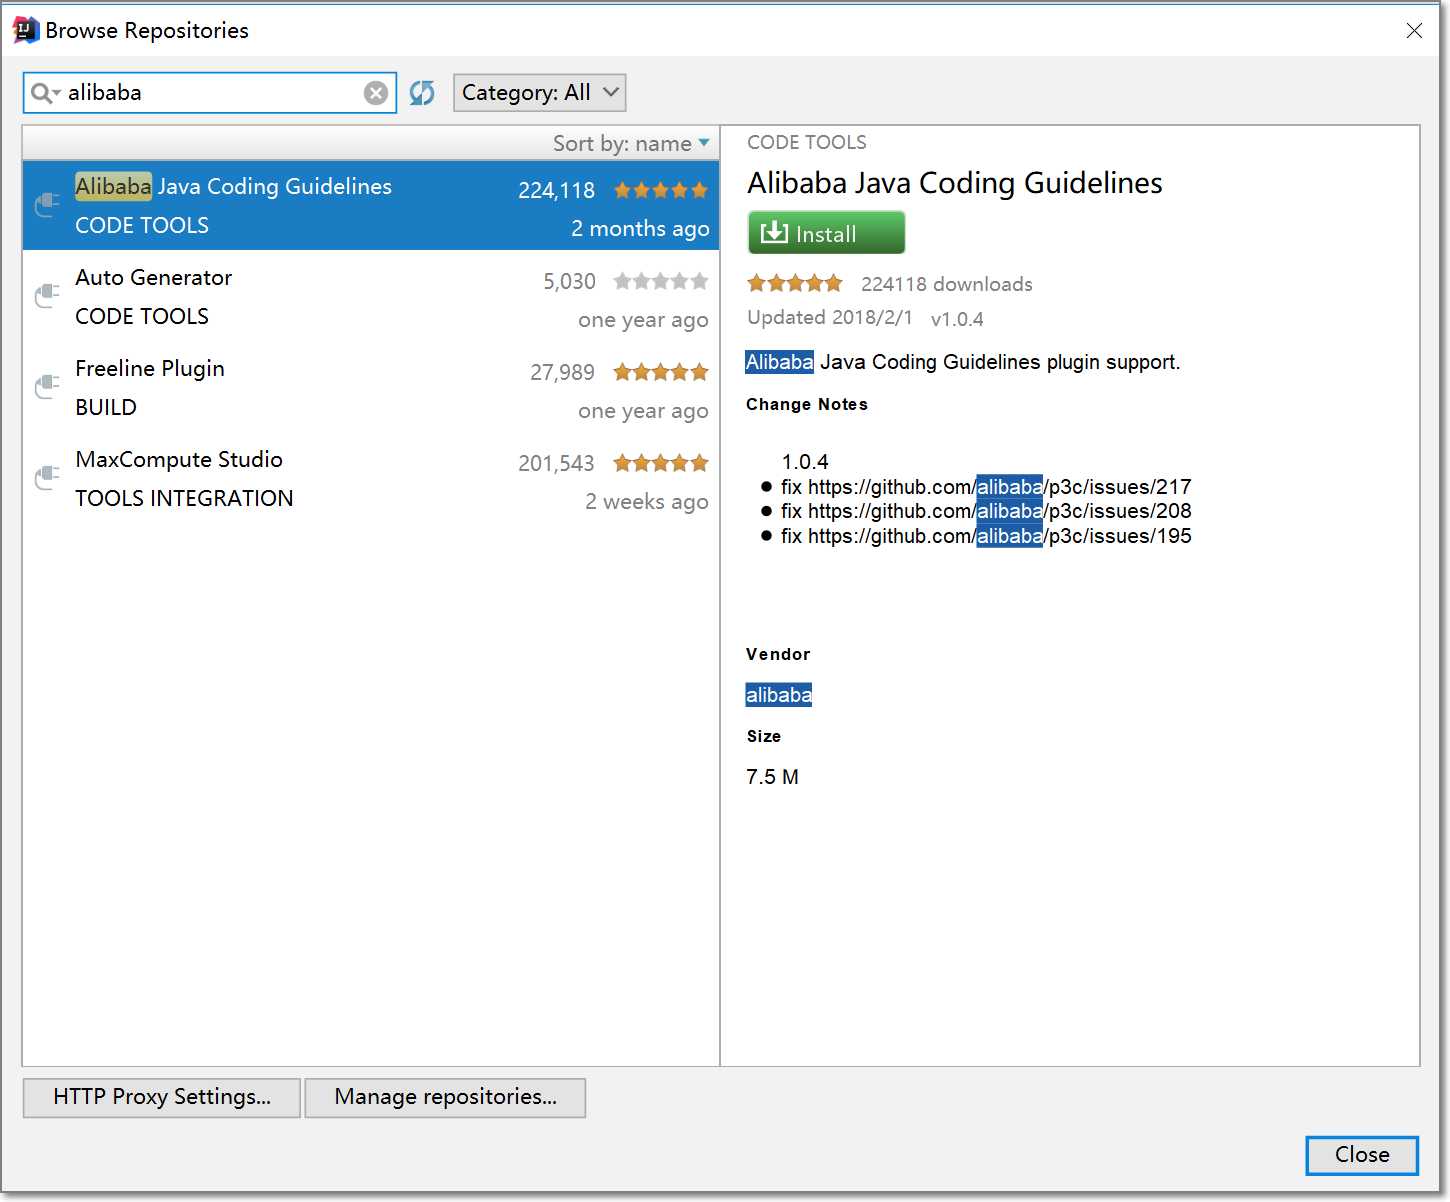Open HTTP Proxy Settings
Viewport: 1450px width, 1202px height.
point(162,1097)
